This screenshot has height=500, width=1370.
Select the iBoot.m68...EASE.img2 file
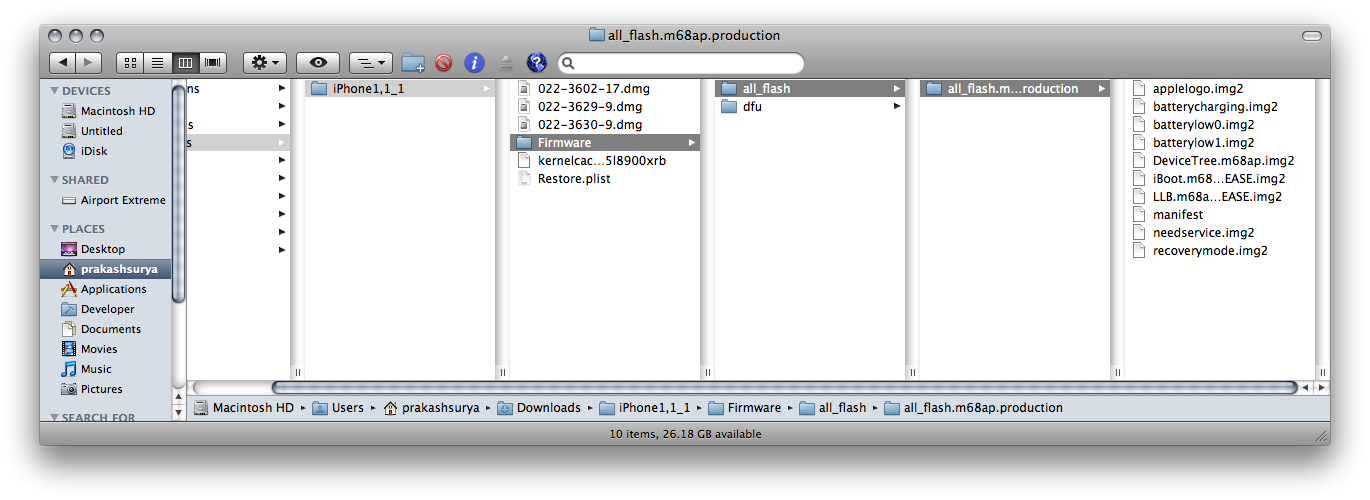[1217, 179]
